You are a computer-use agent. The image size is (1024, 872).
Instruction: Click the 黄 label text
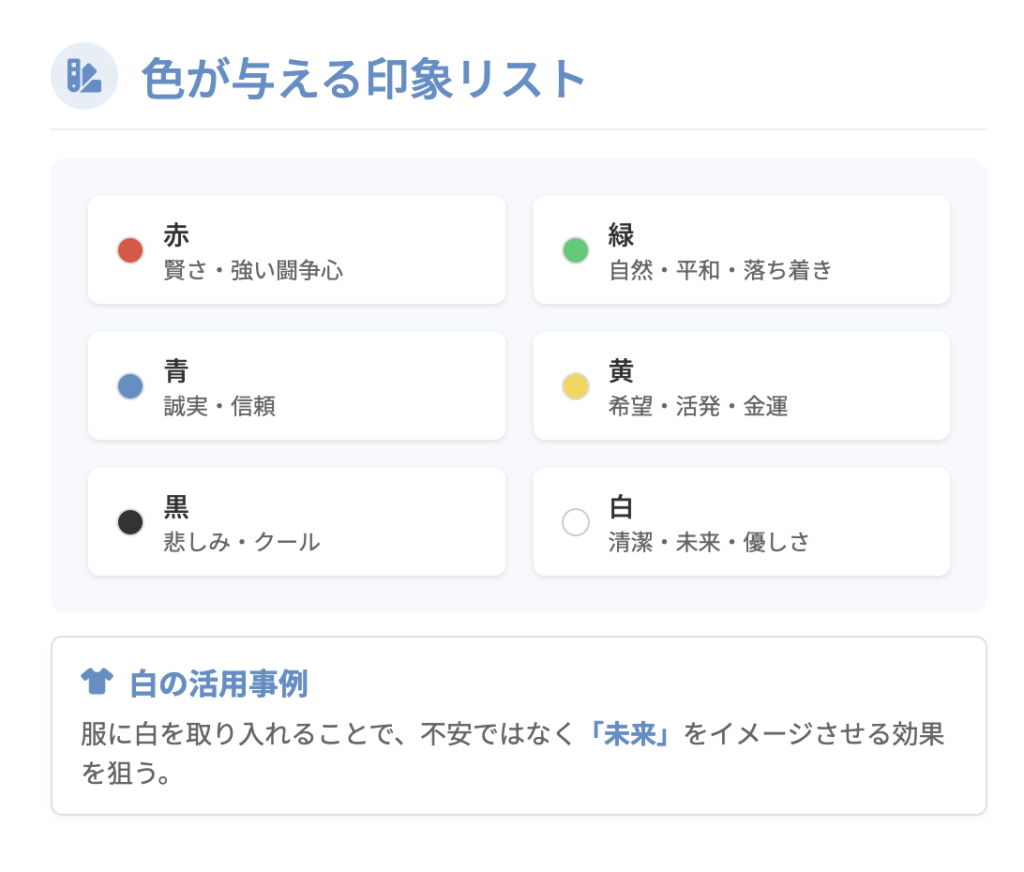click(x=621, y=372)
